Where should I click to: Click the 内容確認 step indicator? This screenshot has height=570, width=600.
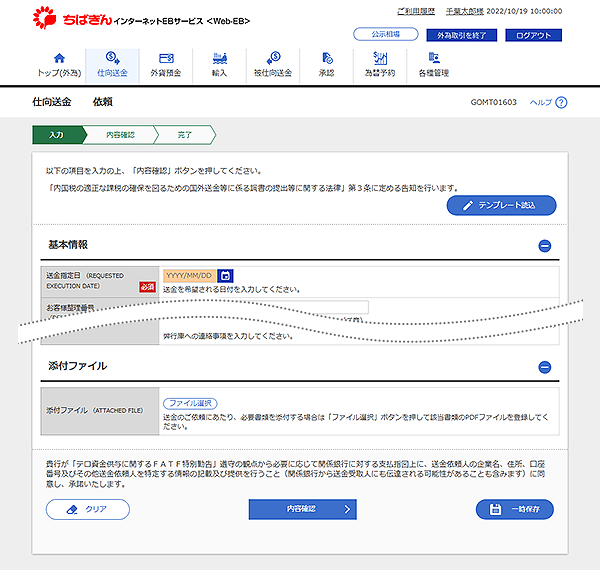pyautogui.click(x=120, y=135)
